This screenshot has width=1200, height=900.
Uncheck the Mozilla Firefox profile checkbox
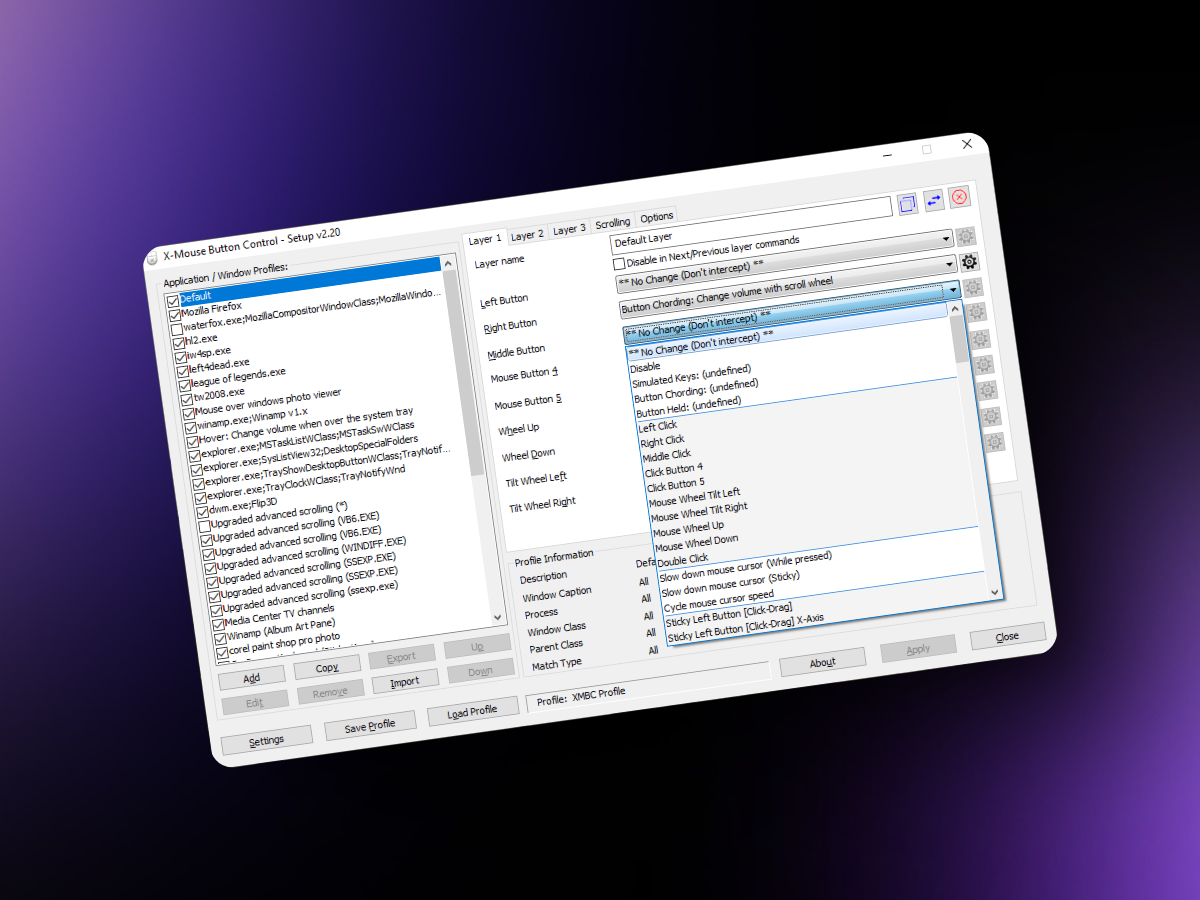[175, 314]
